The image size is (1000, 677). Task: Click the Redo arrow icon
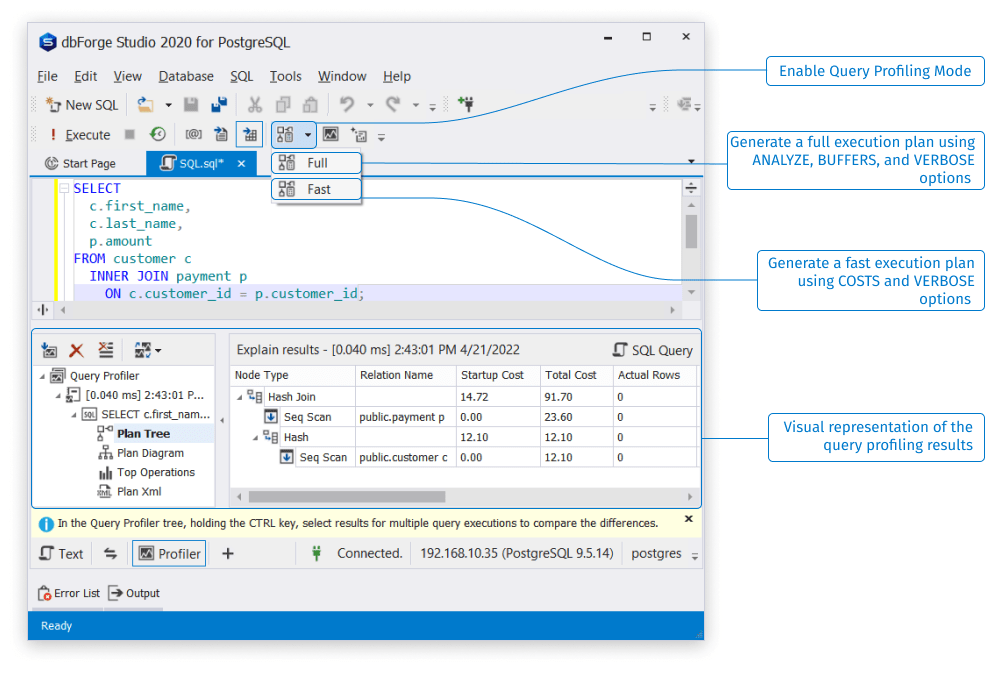(x=393, y=104)
